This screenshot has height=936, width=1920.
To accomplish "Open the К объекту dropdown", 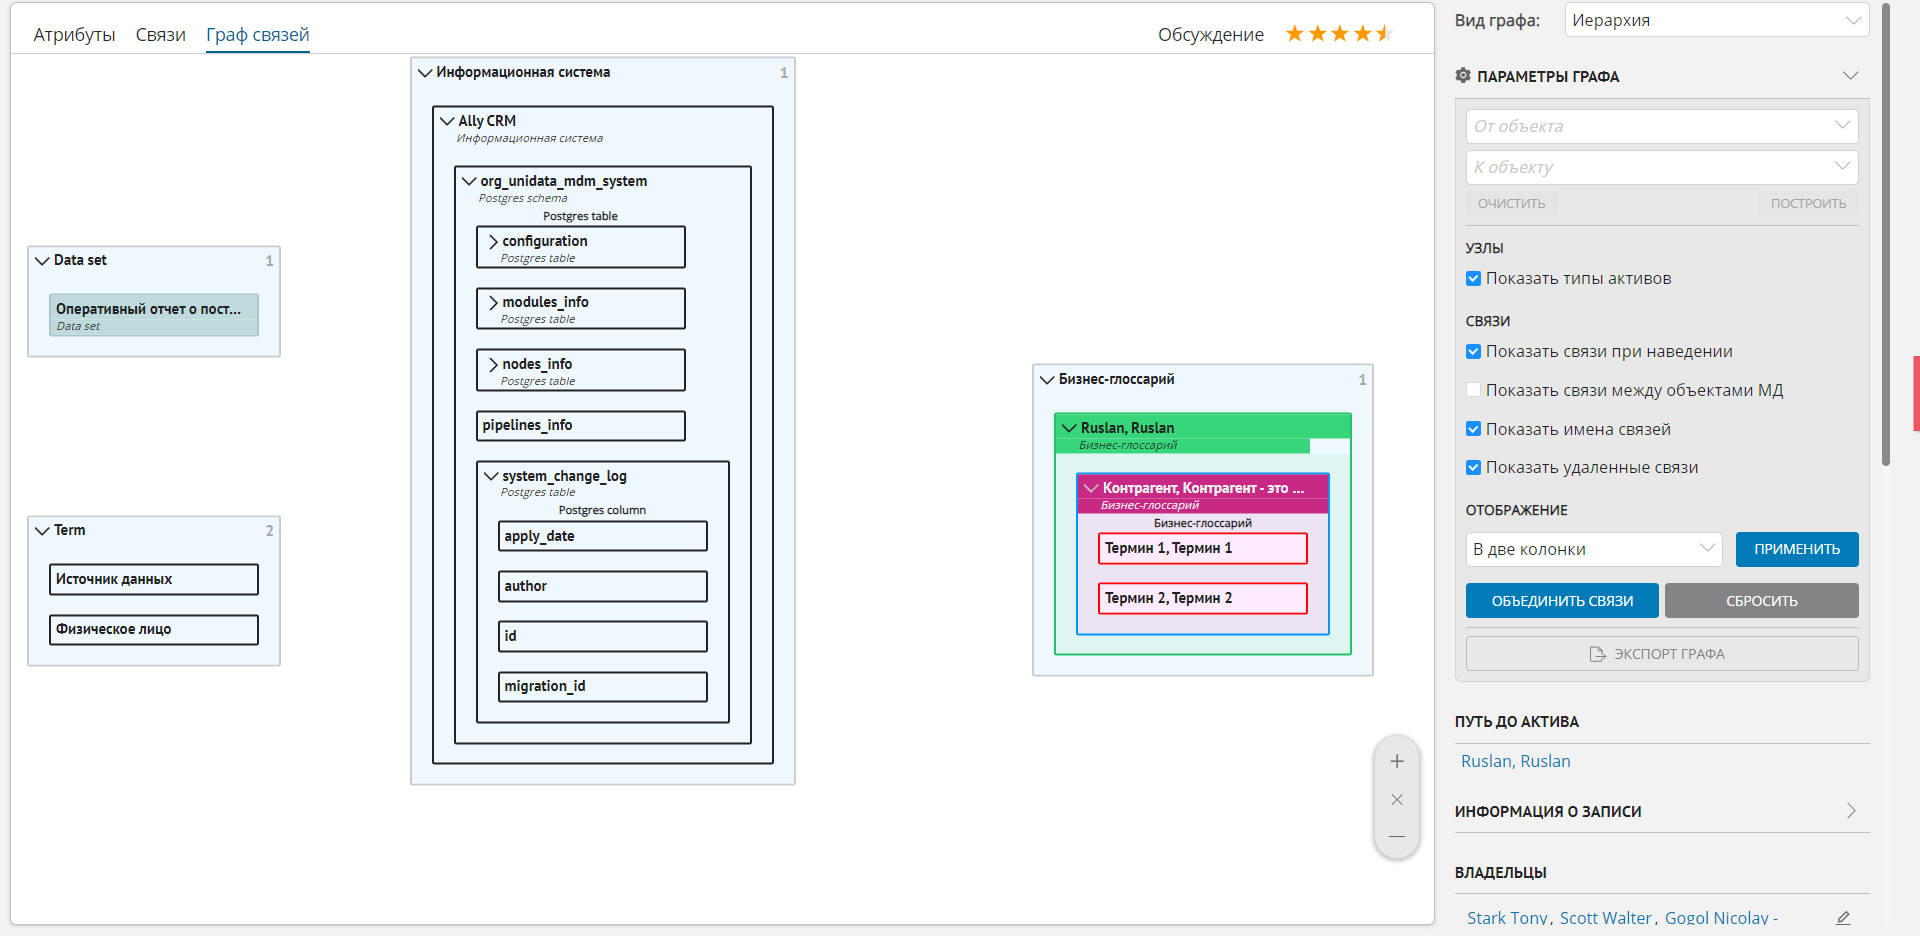I will point(1662,167).
